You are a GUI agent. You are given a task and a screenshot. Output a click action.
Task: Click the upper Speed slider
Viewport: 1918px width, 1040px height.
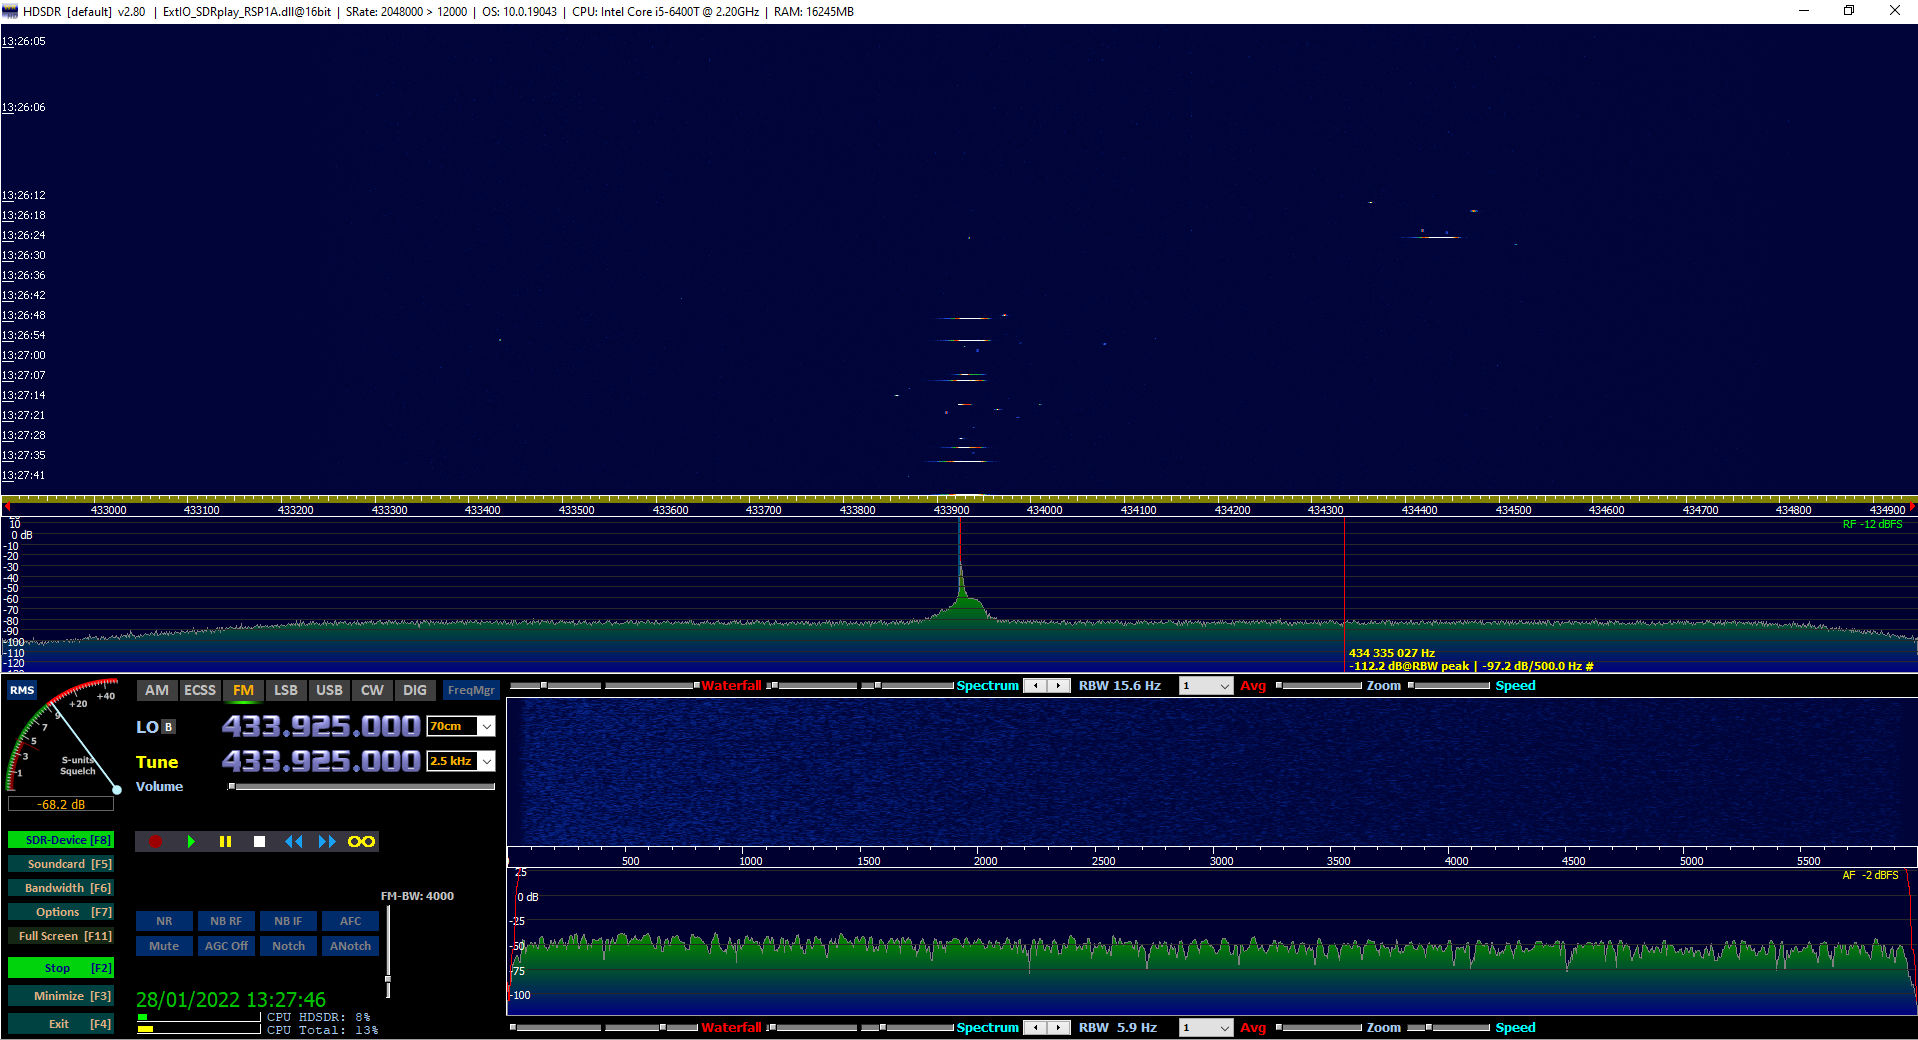[1450, 686]
